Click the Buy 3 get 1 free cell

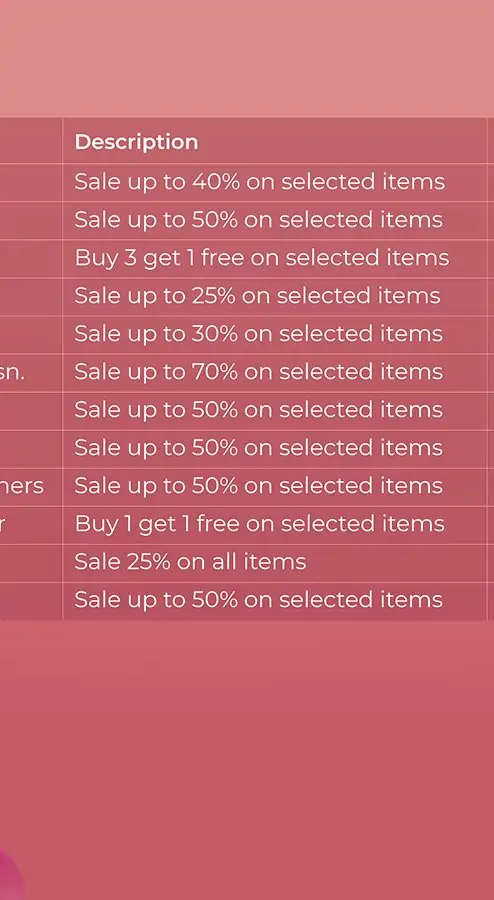coord(274,258)
